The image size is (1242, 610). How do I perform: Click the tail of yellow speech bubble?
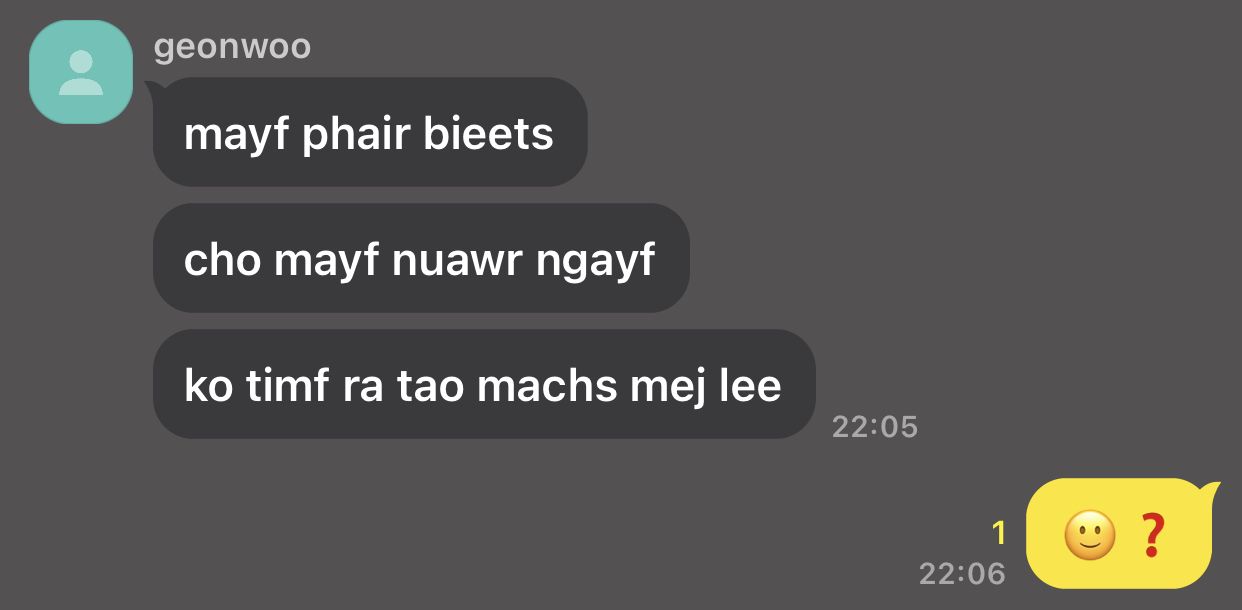click(x=1211, y=490)
